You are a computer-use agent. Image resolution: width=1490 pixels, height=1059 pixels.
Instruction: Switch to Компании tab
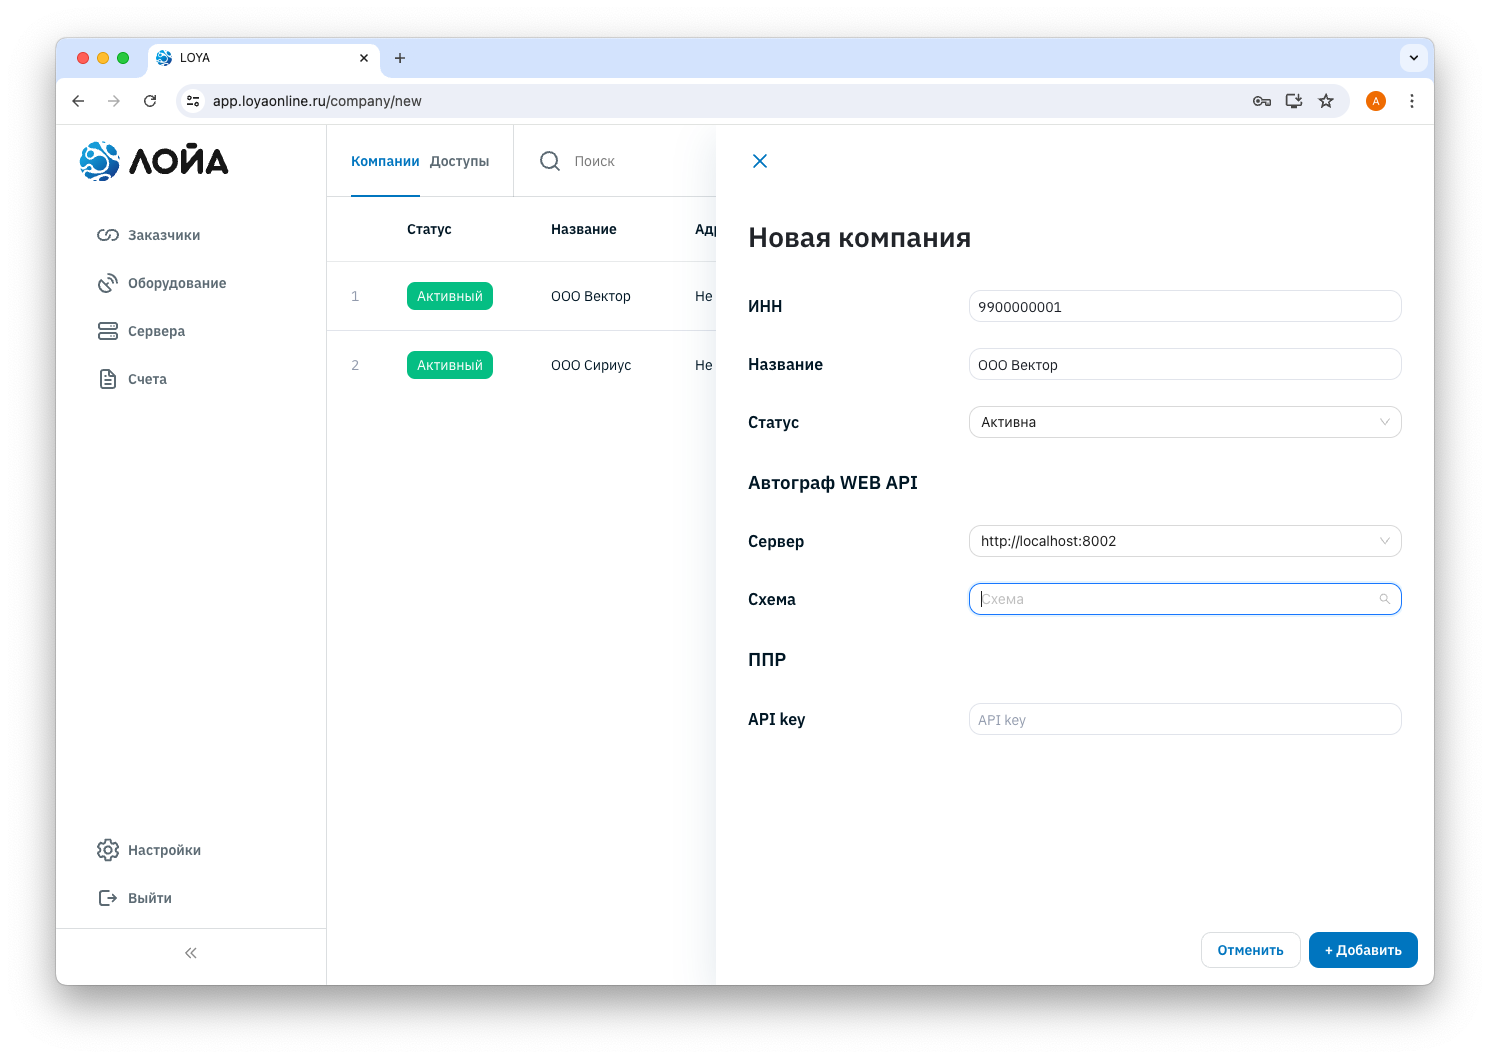[x=385, y=161]
